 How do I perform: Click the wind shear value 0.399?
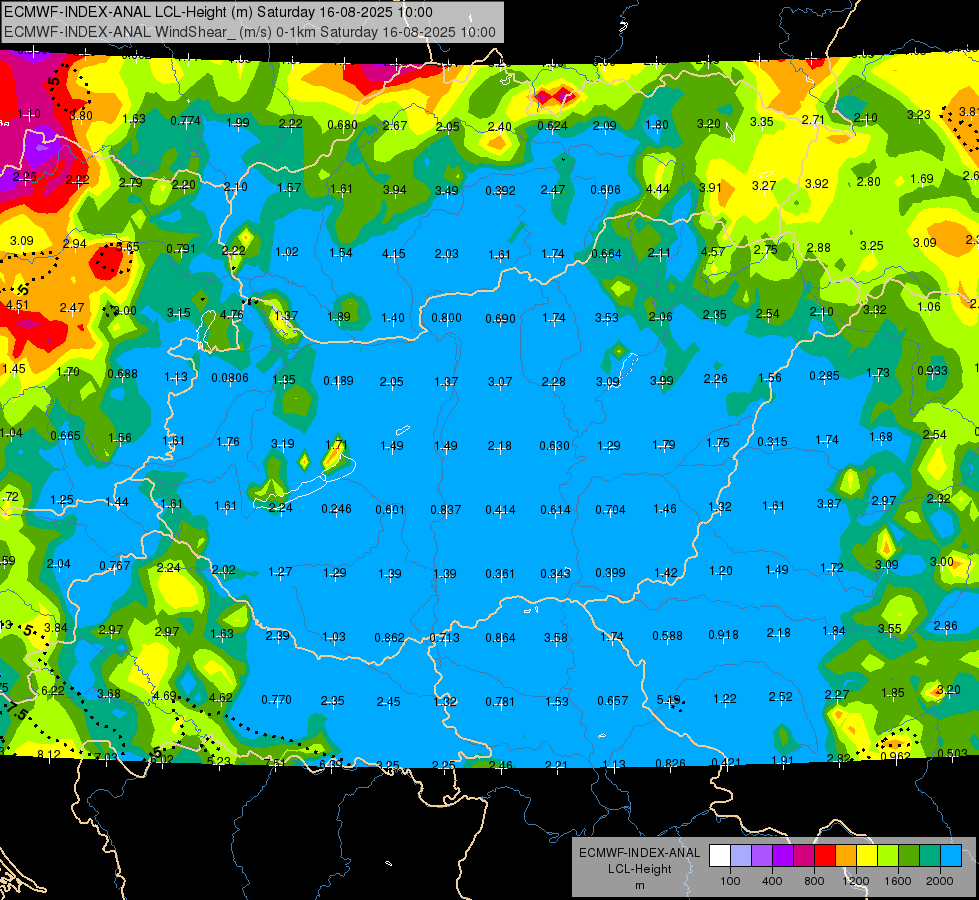(x=611, y=573)
